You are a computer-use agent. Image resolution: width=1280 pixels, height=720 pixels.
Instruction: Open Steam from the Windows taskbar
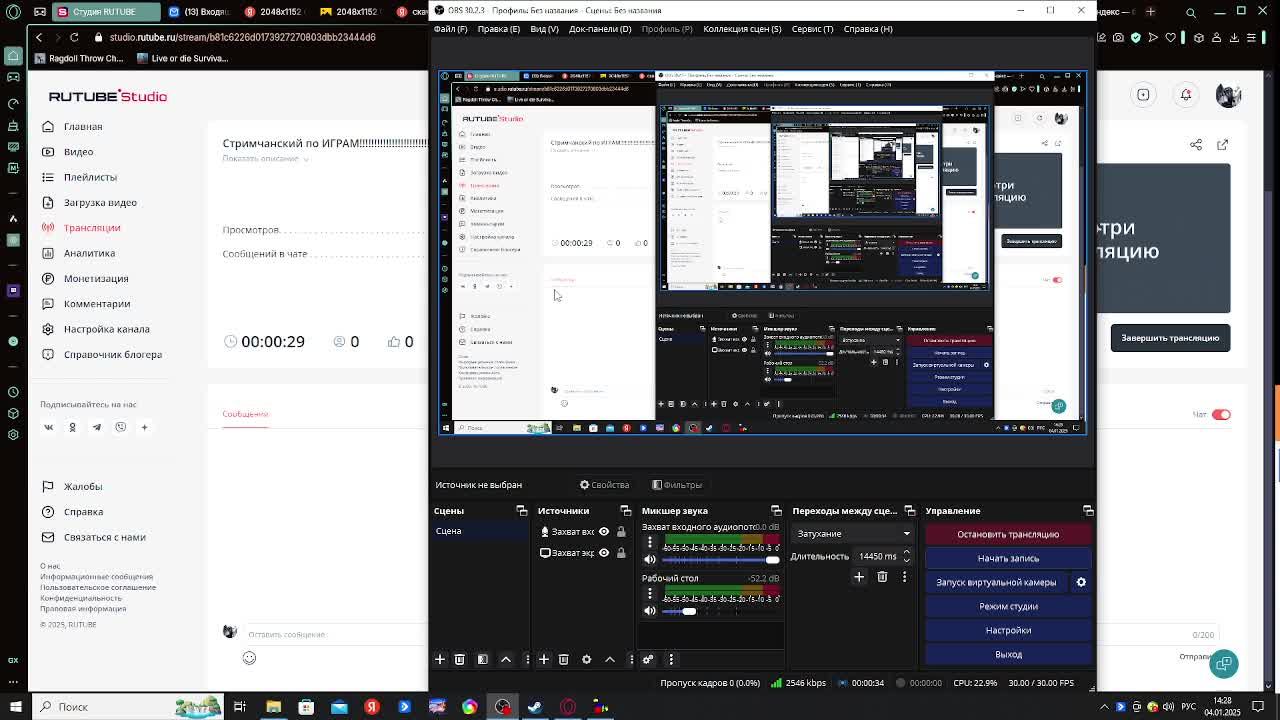pyautogui.click(x=535, y=707)
